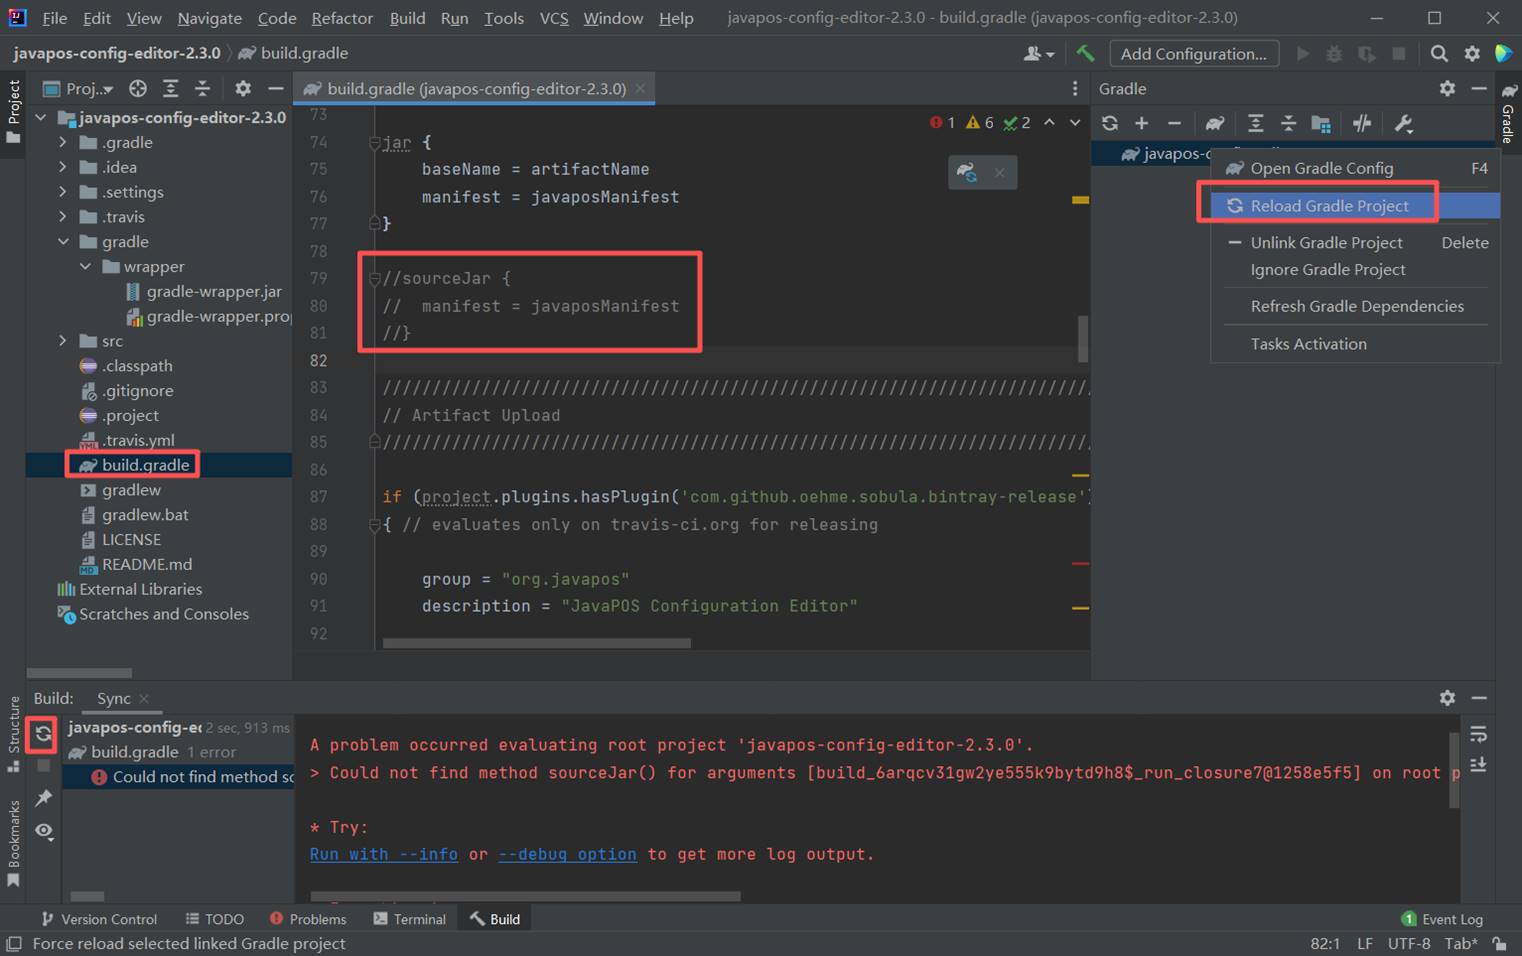The image size is (1522, 956).
Task: Choose Unlink Gradle Project menu item
Action: [x=1355, y=242]
